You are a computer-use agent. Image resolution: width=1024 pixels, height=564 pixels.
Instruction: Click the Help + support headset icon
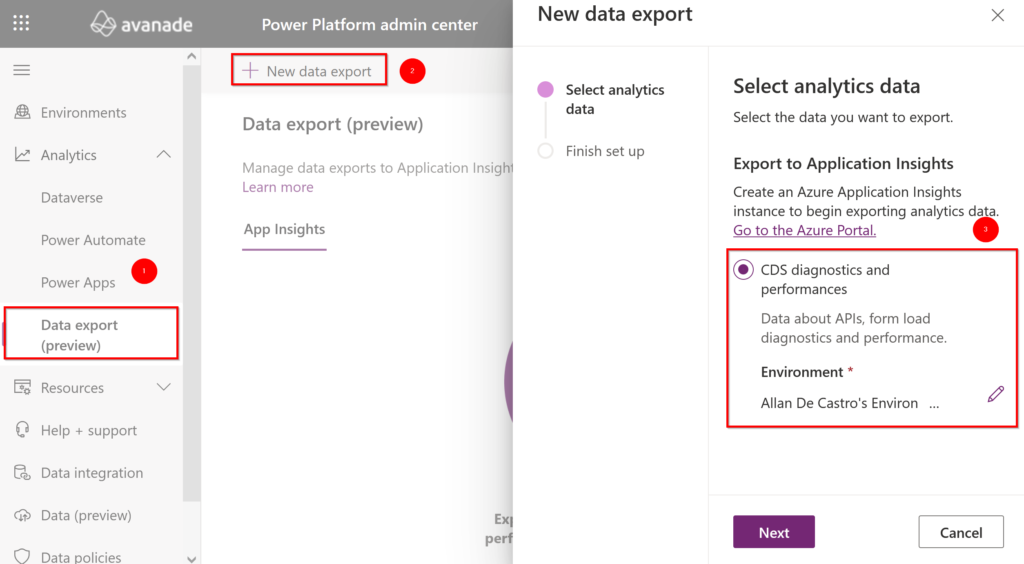pos(22,430)
